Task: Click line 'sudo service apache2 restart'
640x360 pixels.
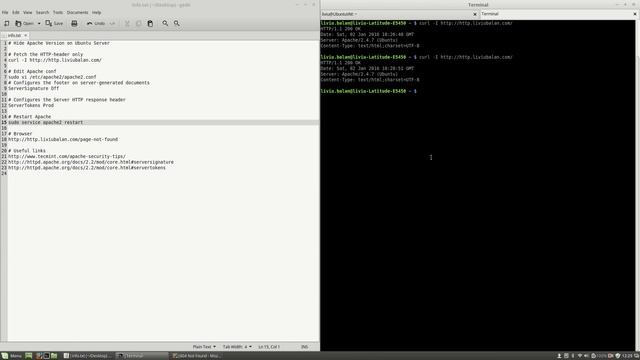Action: click(x=45, y=122)
